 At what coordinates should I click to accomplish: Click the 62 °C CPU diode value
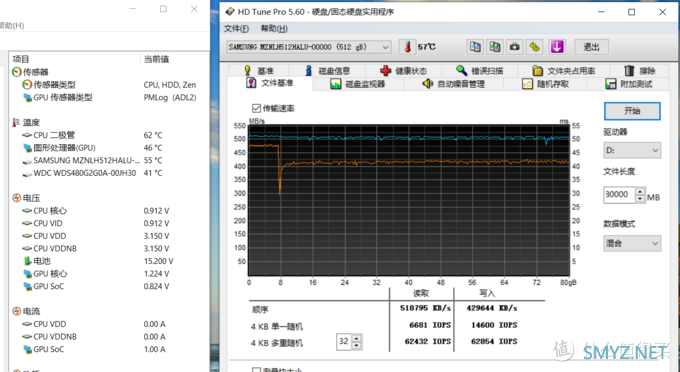click(153, 135)
